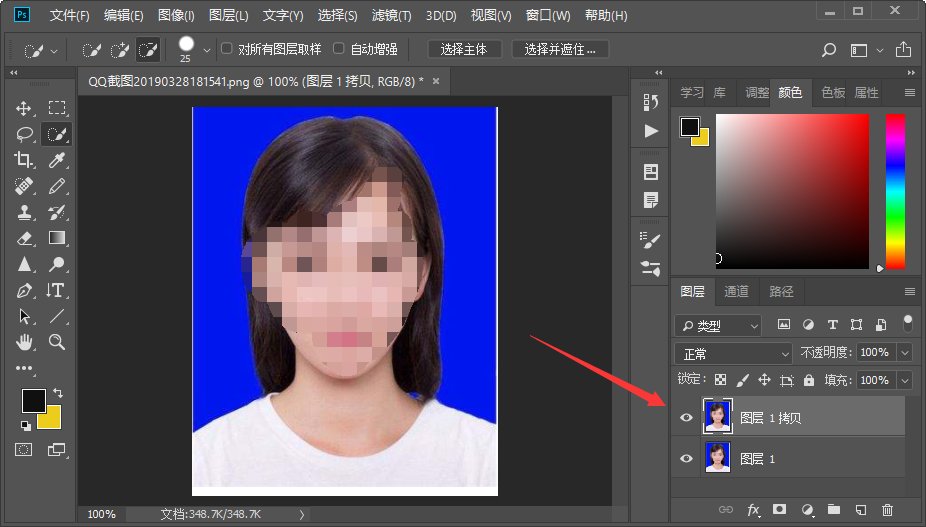Image resolution: width=926 pixels, height=527 pixels.
Task: Switch to the 通道 tab
Action: 736,291
